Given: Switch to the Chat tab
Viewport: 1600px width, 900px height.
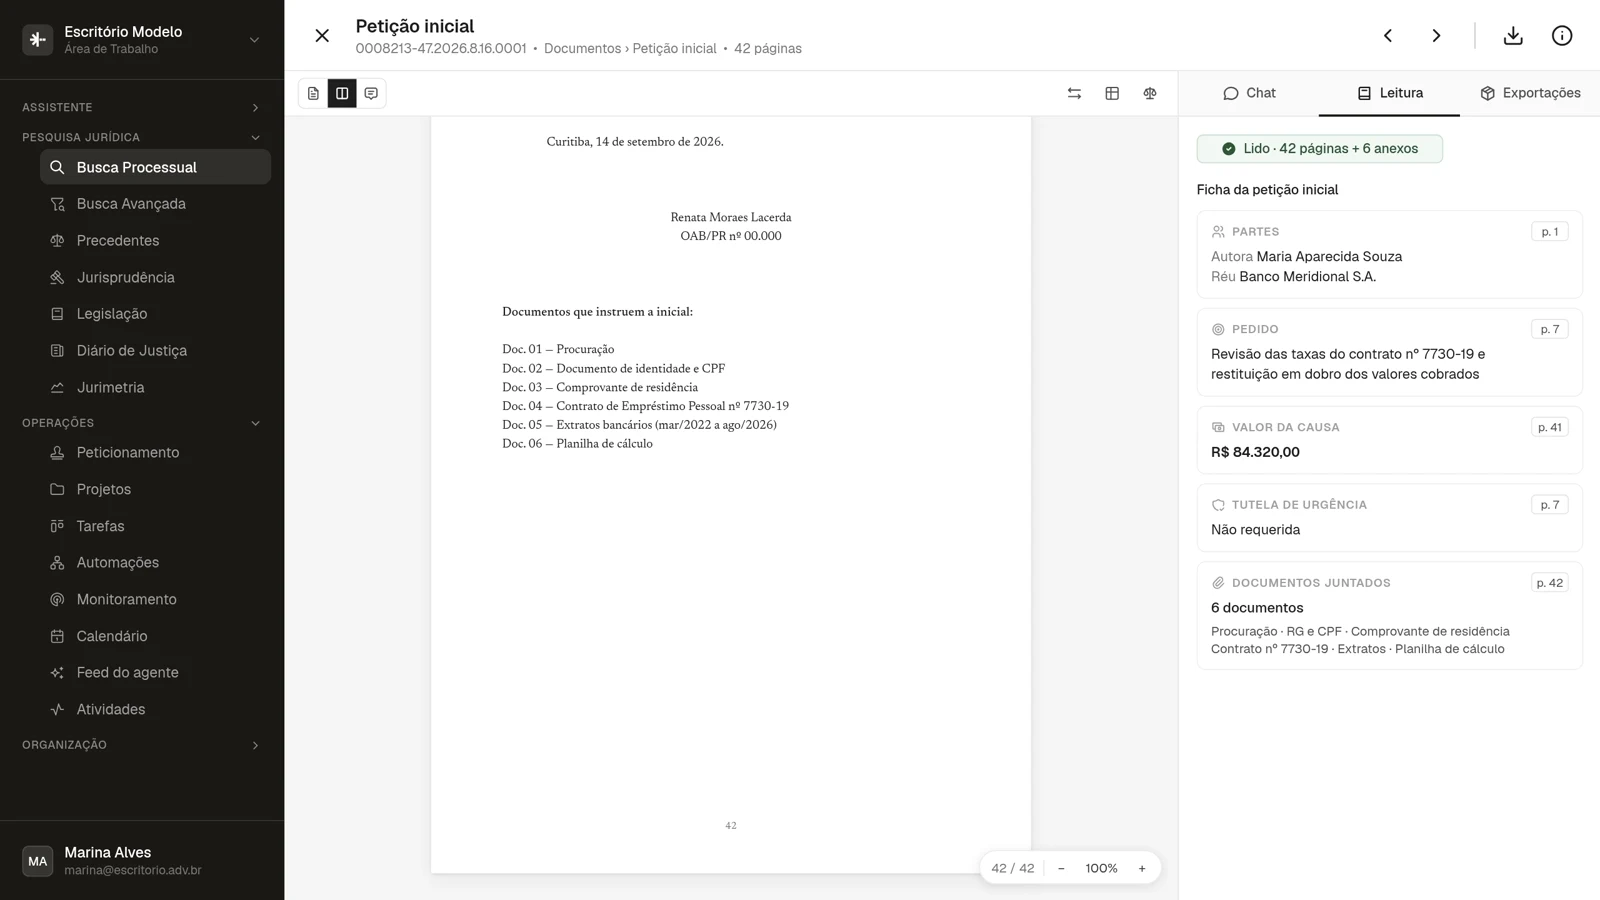Looking at the screenshot, I should [1249, 93].
